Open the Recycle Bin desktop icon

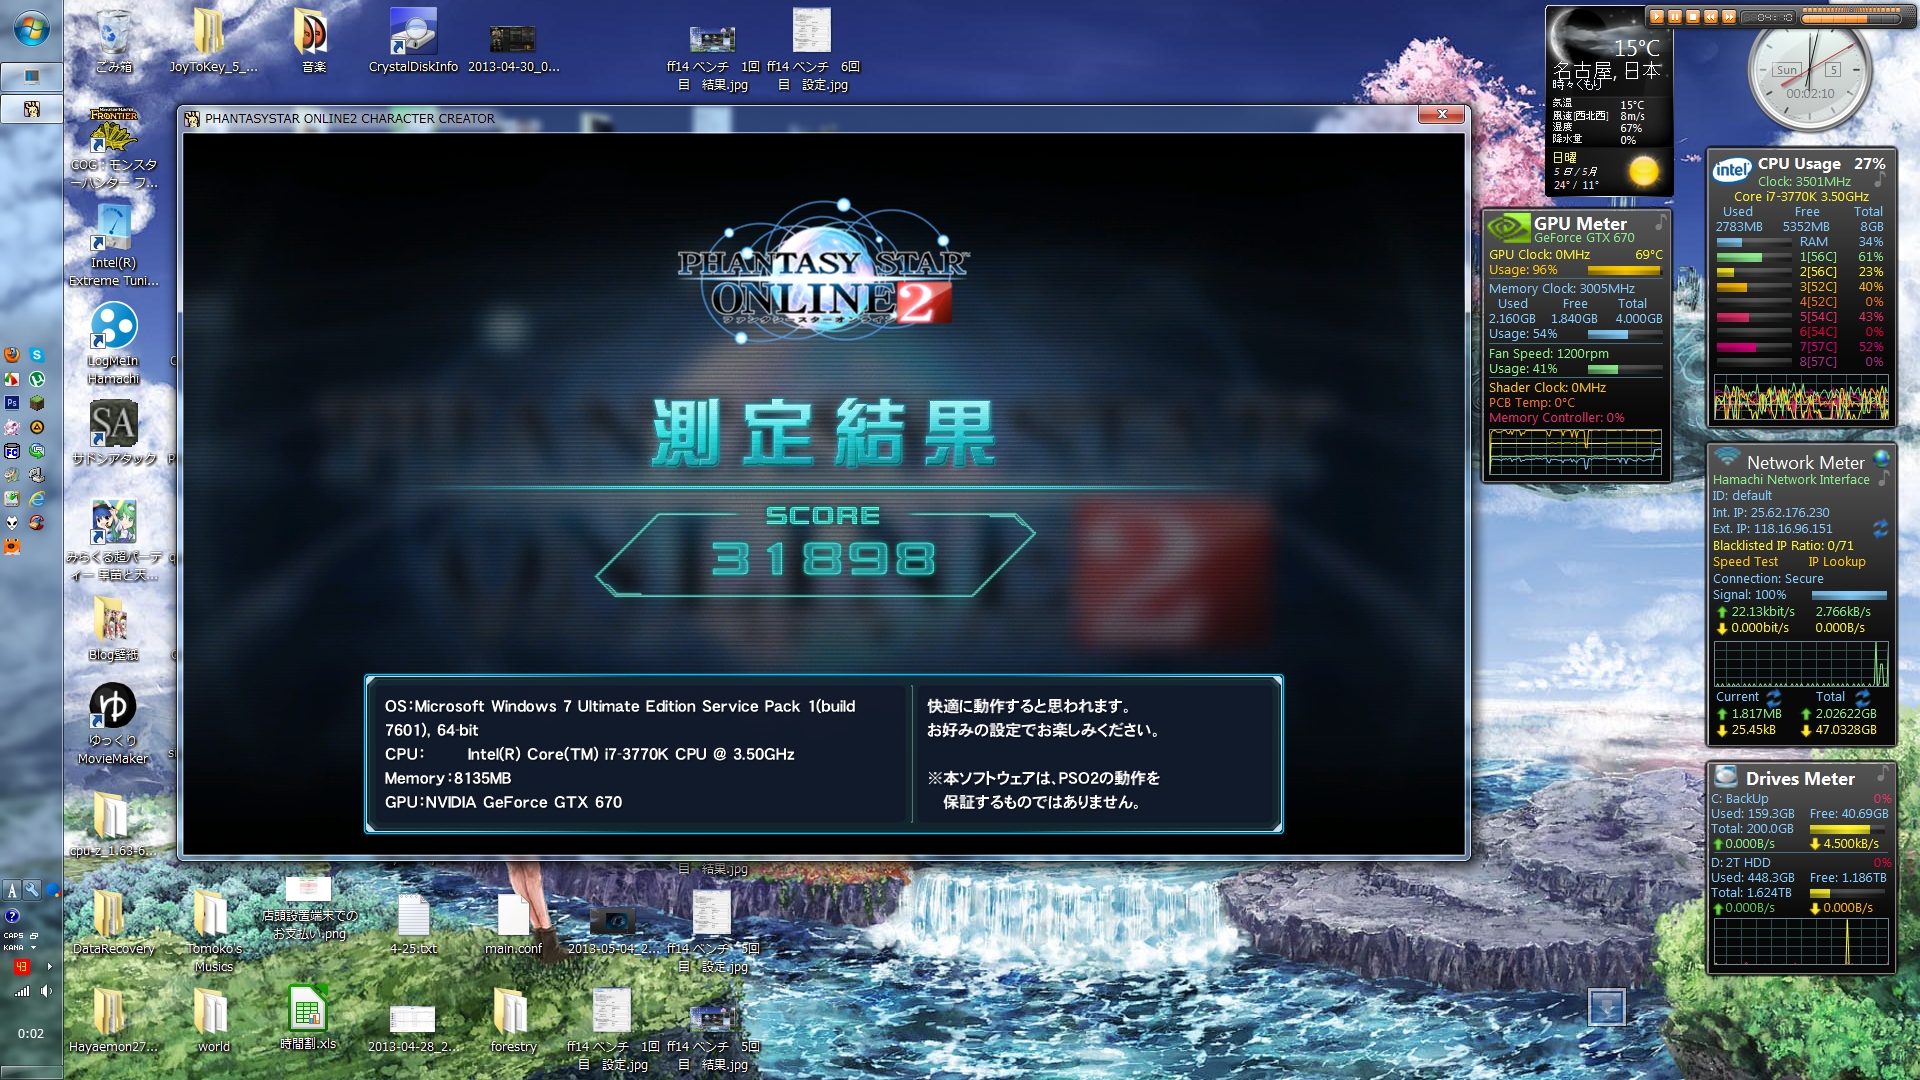click(x=113, y=40)
